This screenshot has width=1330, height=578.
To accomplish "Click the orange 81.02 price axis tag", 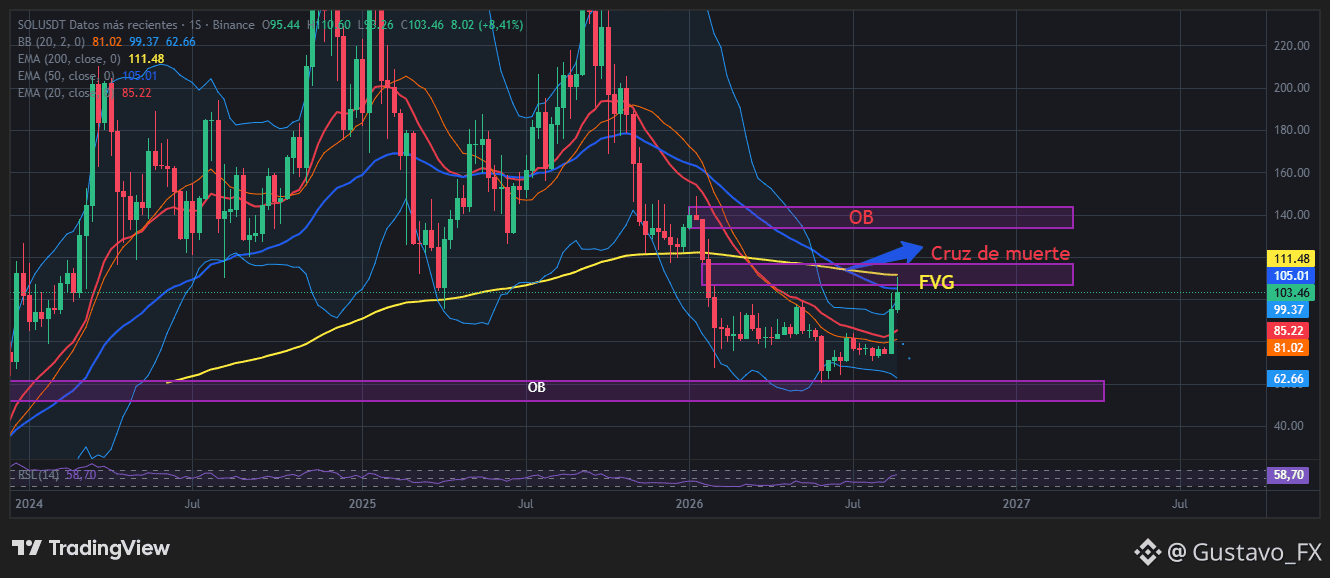I will 1289,347.
